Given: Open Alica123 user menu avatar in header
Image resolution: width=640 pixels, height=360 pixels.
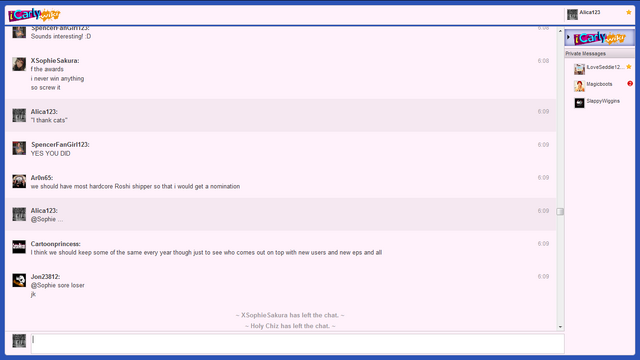Looking at the screenshot, I should (572, 14).
